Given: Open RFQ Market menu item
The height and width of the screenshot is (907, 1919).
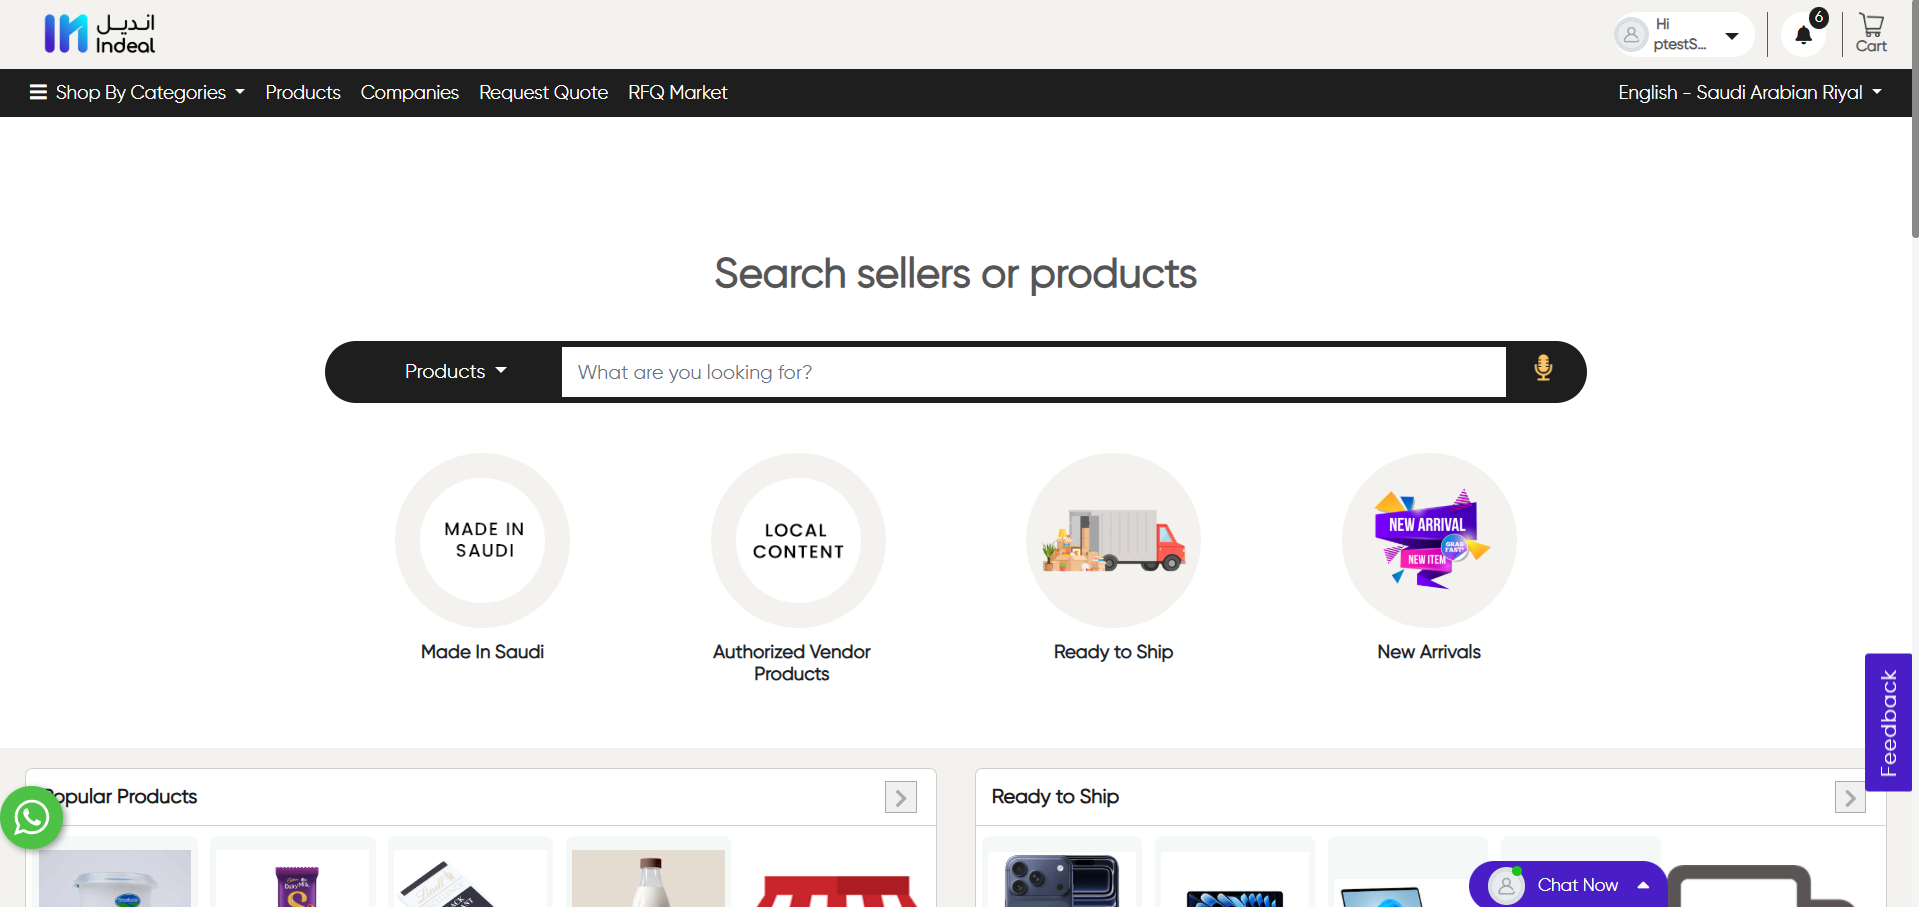Looking at the screenshot, I should tap(677, 93).
